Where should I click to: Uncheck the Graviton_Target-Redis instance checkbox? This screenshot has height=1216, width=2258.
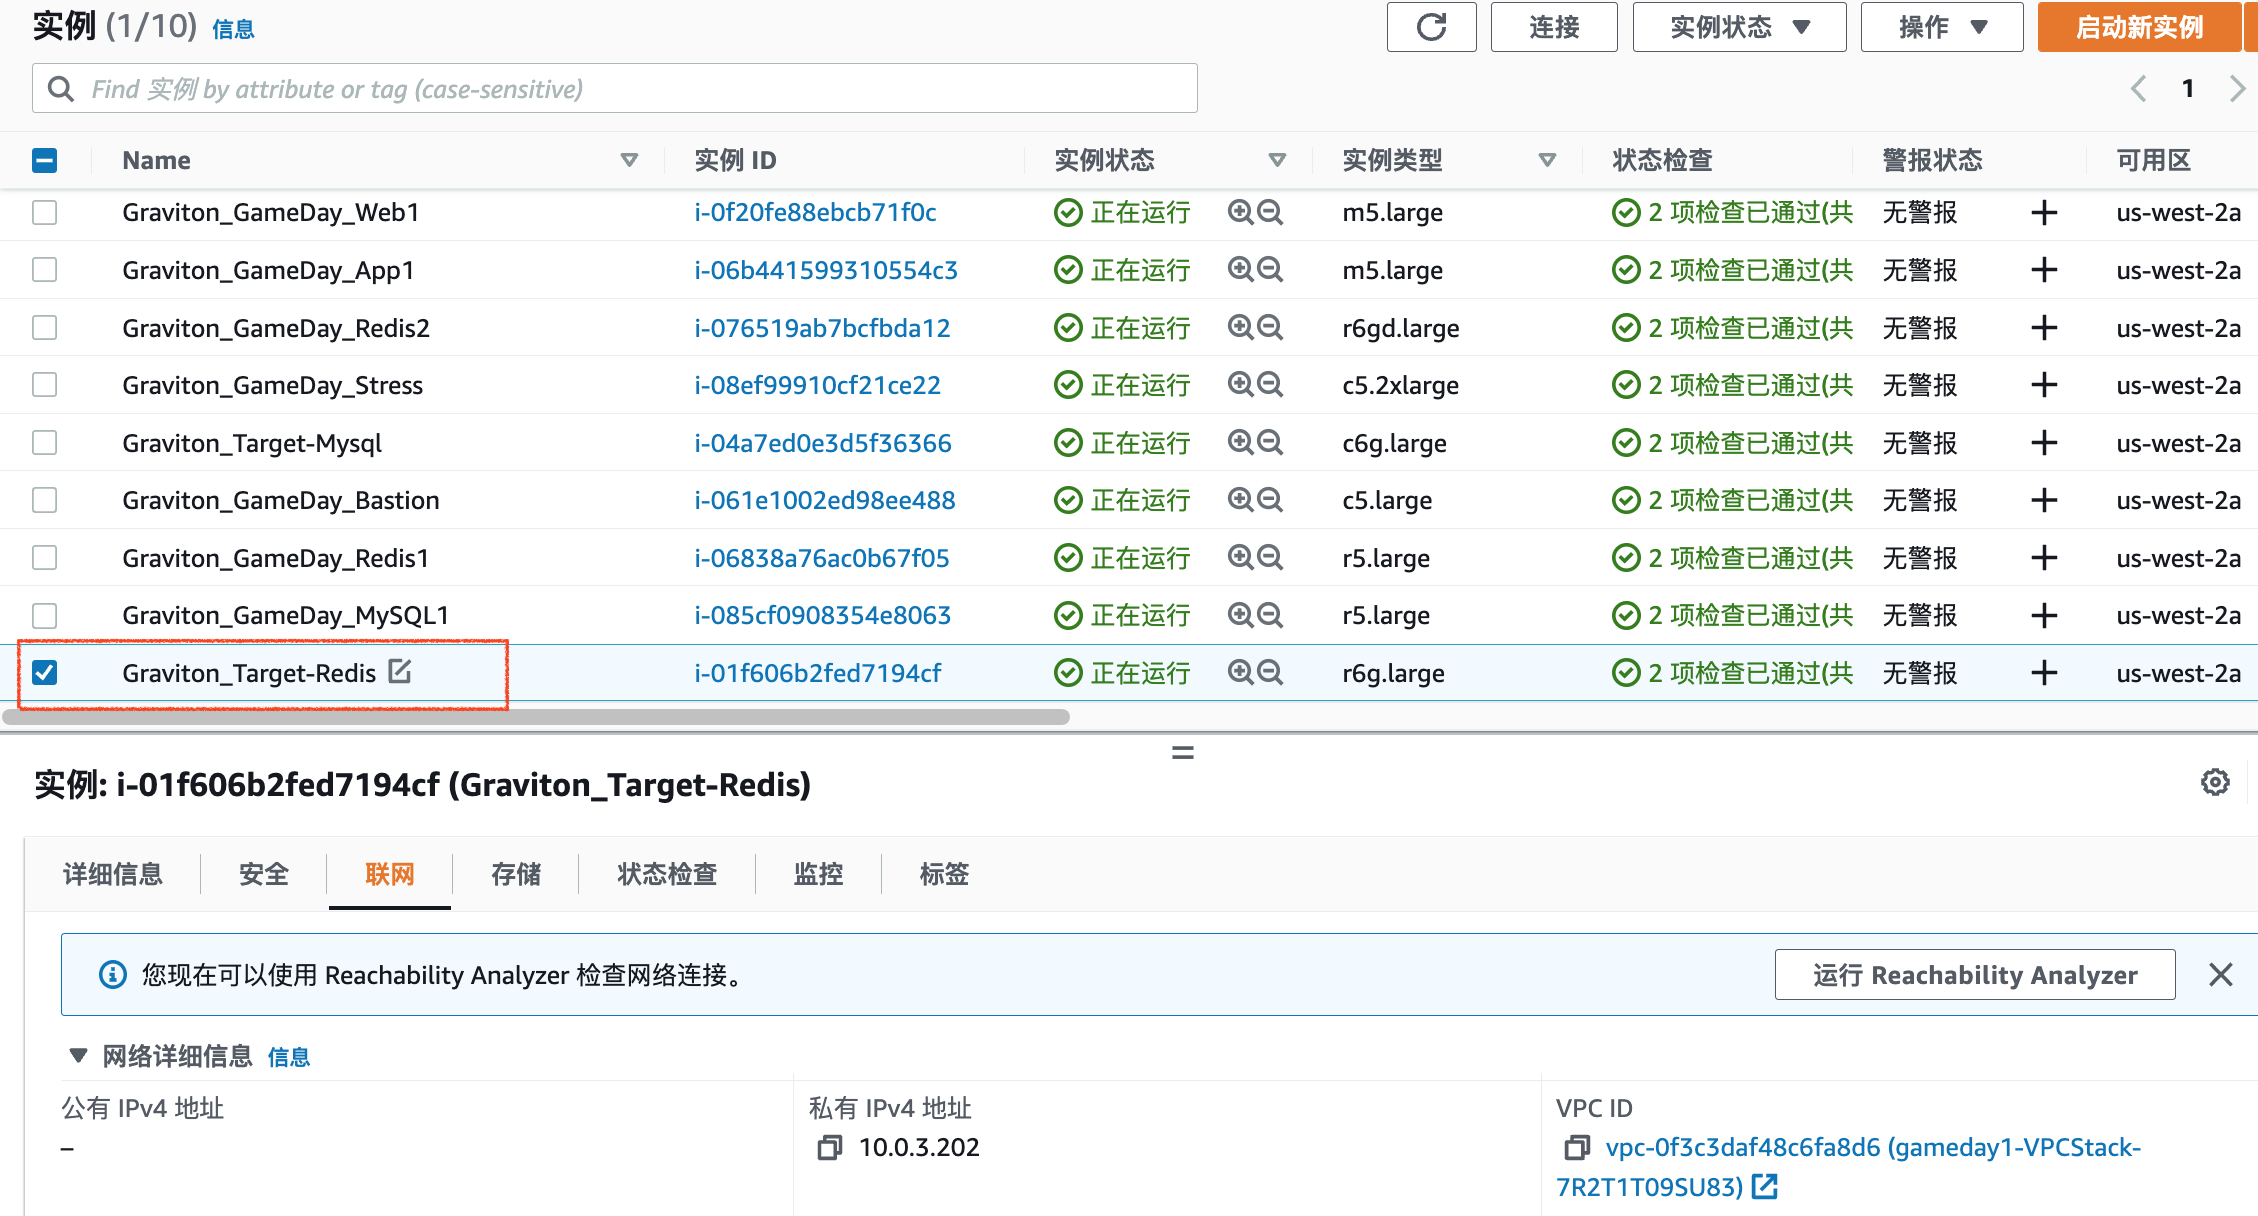(45, 673)
